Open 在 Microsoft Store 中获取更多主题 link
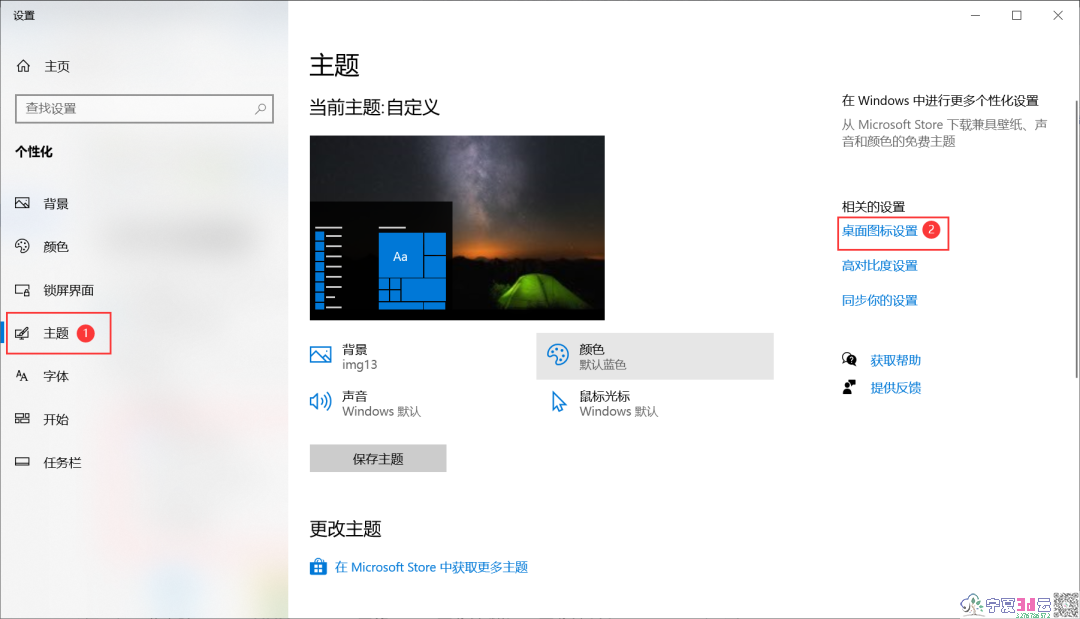 (431, 567)
